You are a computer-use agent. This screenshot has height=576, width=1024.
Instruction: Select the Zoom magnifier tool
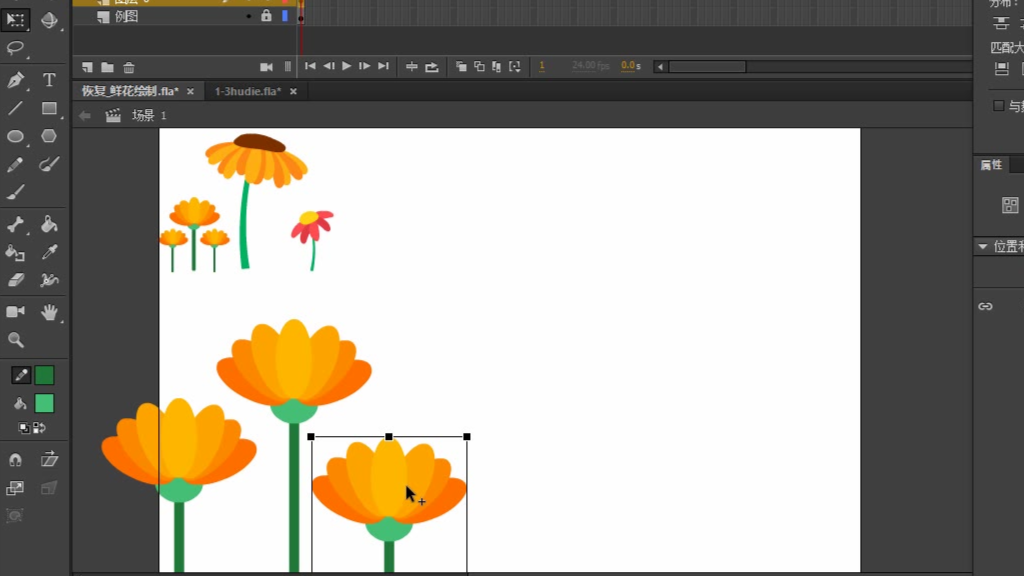16,340
